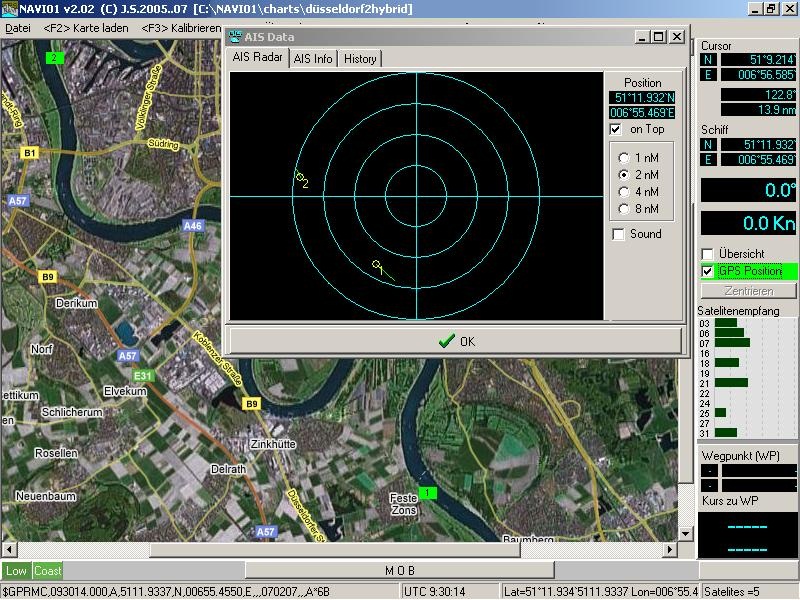Viewport: 800px width, 600px height.
Task: Click the NAVIO1 application icon in title bar
Action: pos(9,8)
